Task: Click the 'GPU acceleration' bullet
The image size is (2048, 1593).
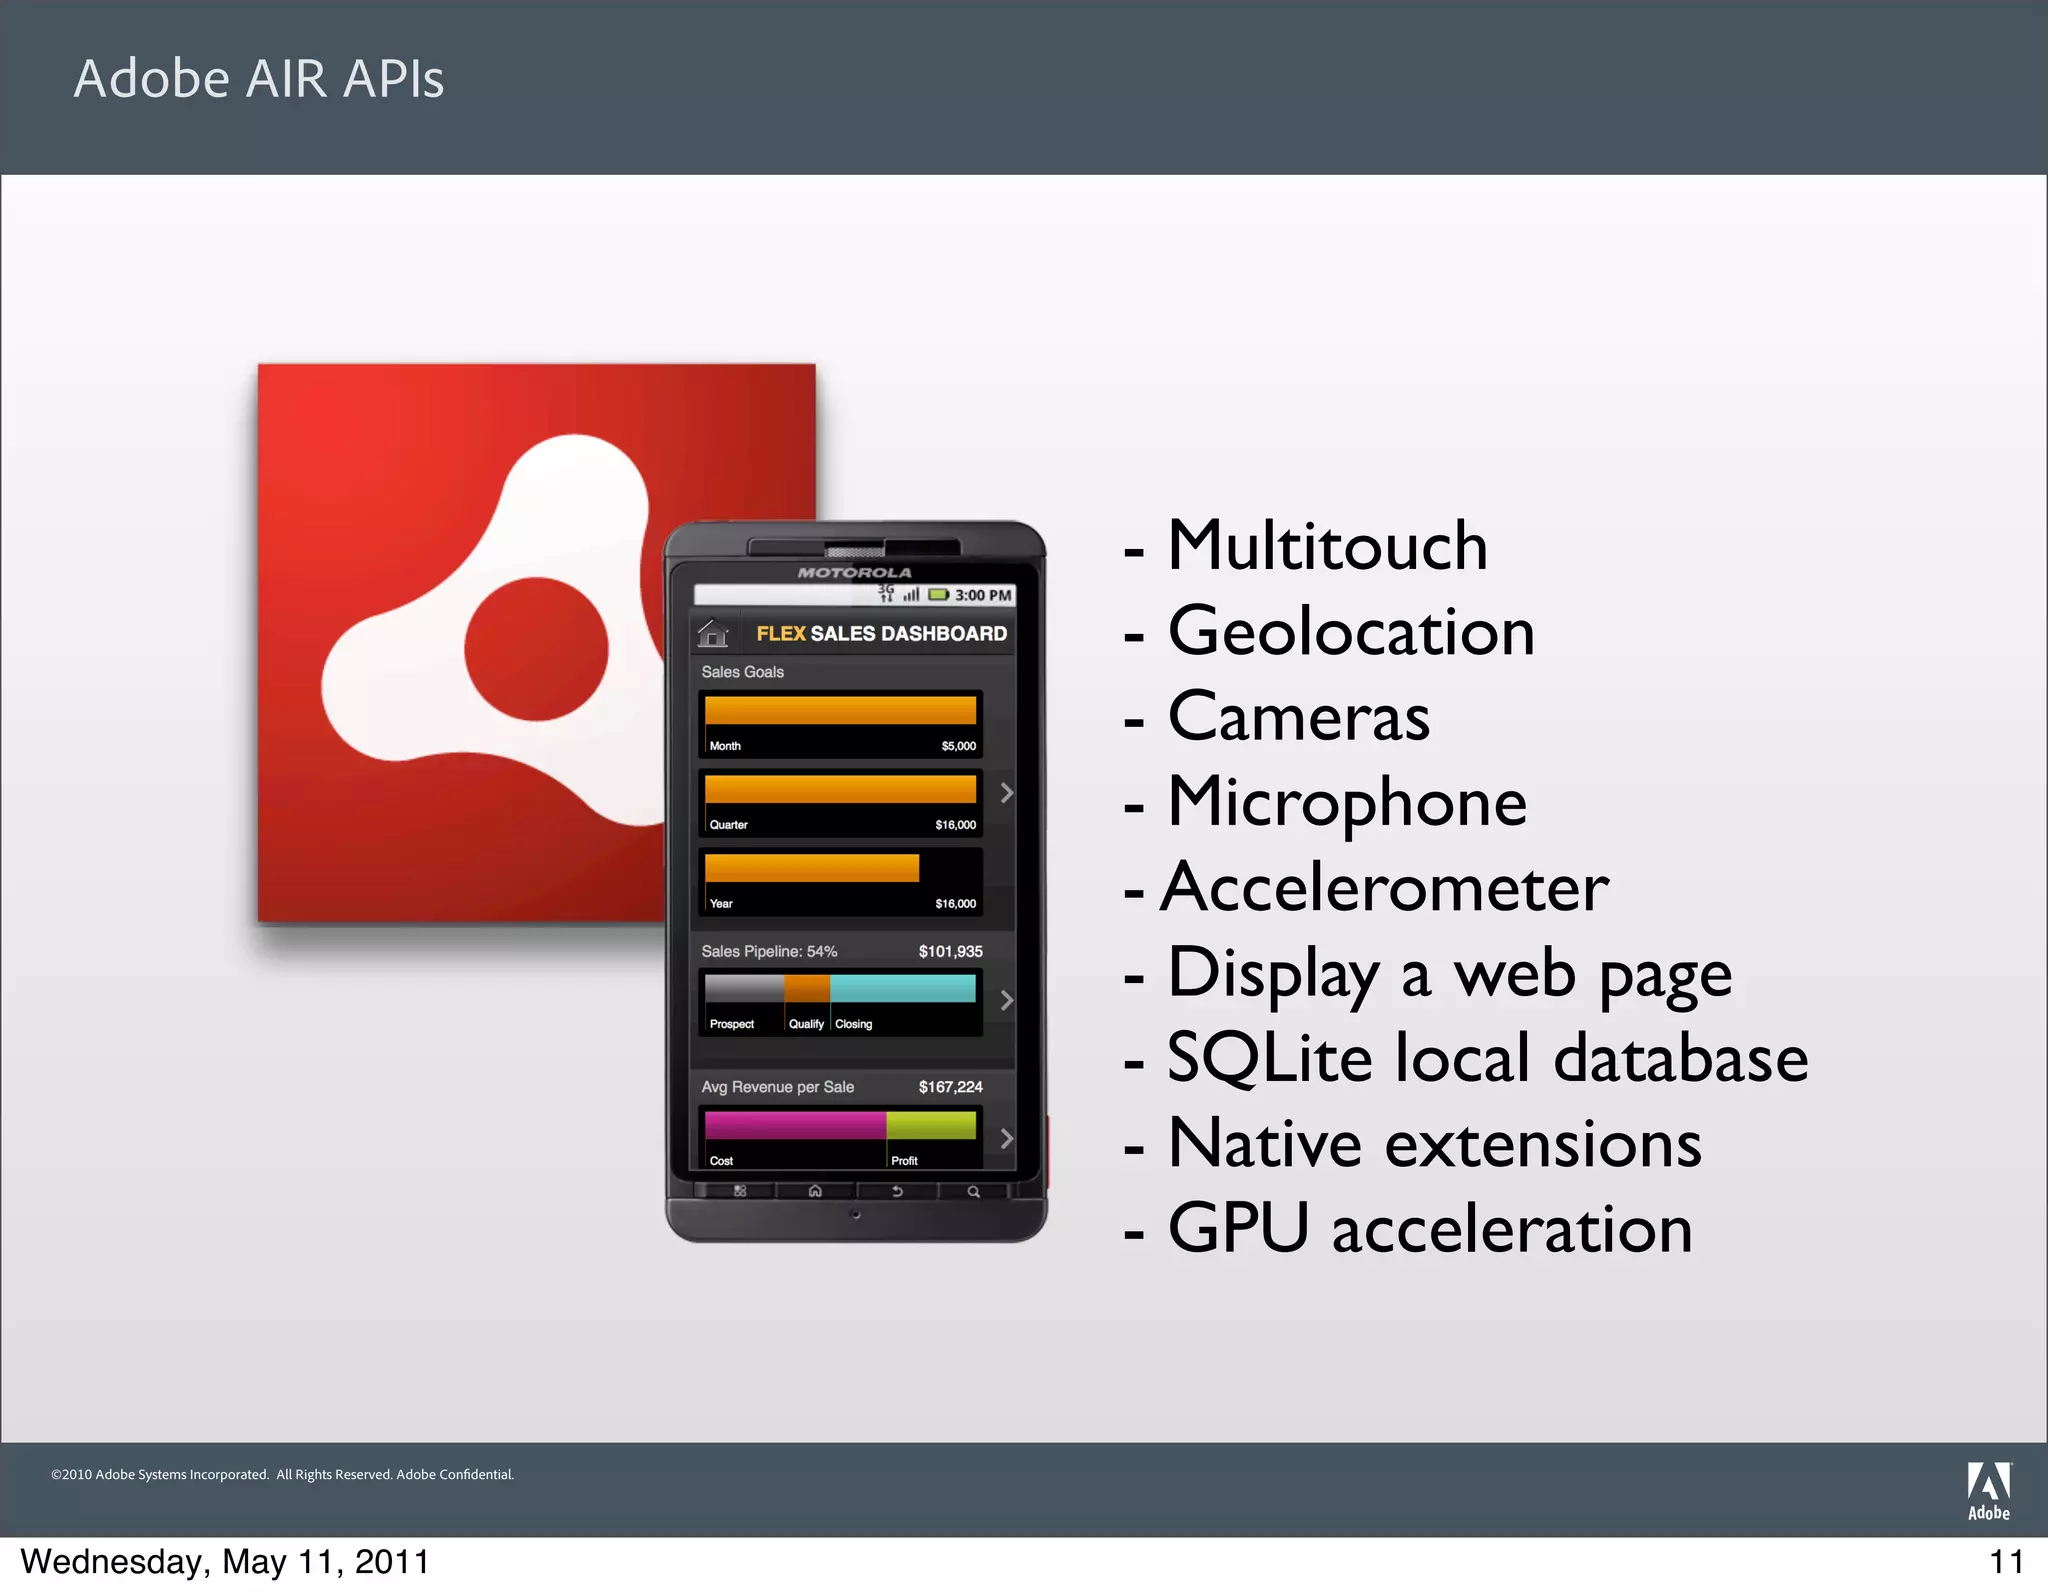Action: click(x=1430, y=1229)
